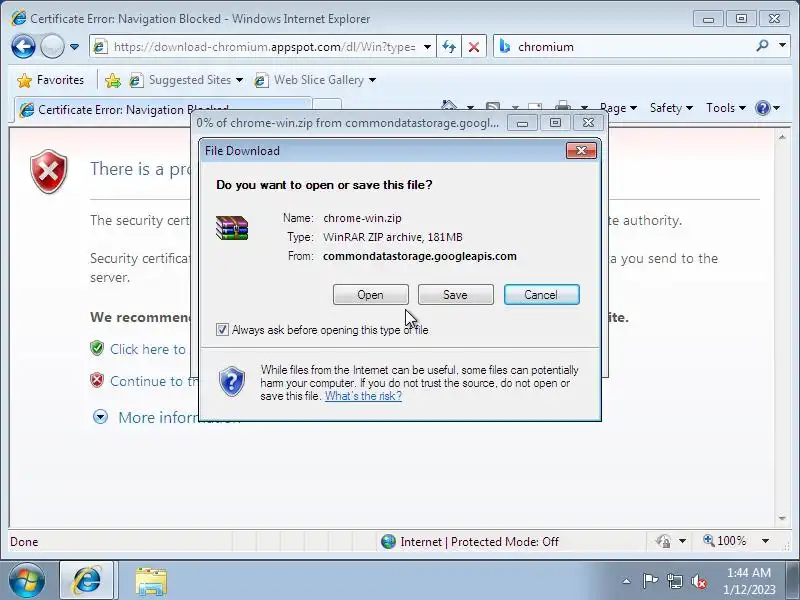Click the chrome-win.zip file name text
The height and width of the screenshot is (600, 800).
pyautogui.click(x=362, y=218)
